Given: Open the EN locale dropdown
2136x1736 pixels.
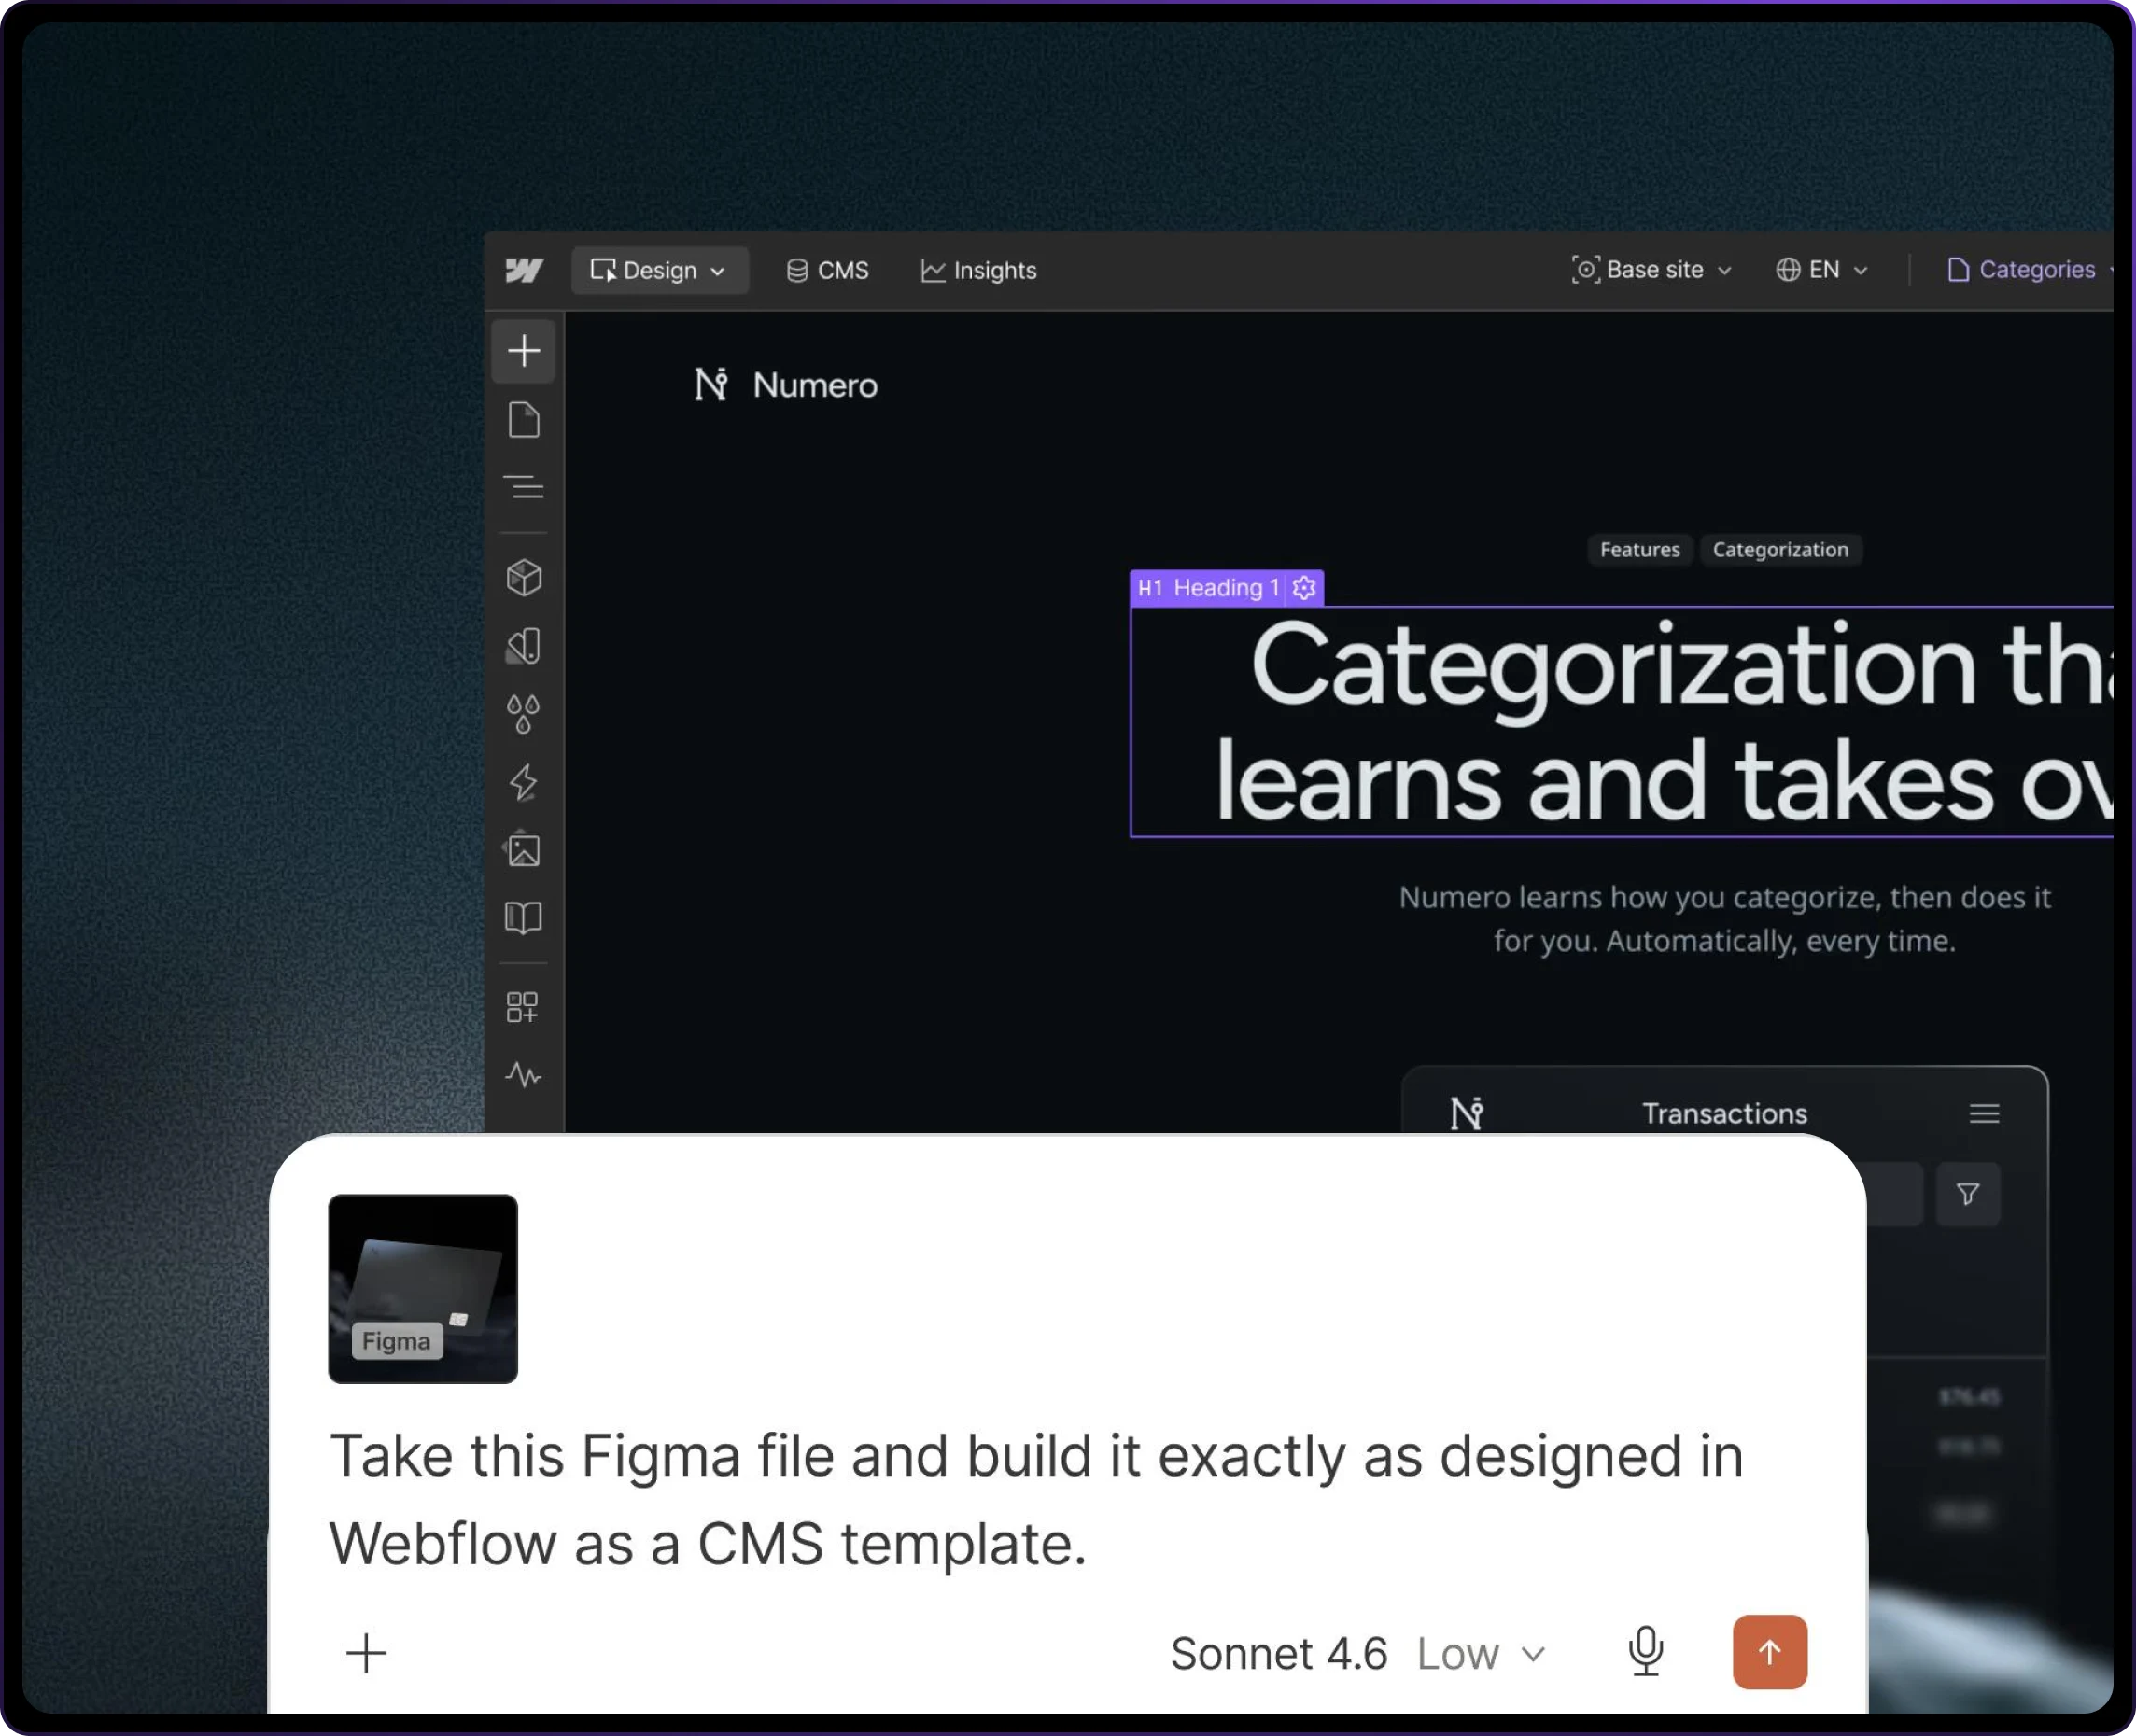Looking at the screenshot, I should pyautogui.click(x=1822, y=270).
